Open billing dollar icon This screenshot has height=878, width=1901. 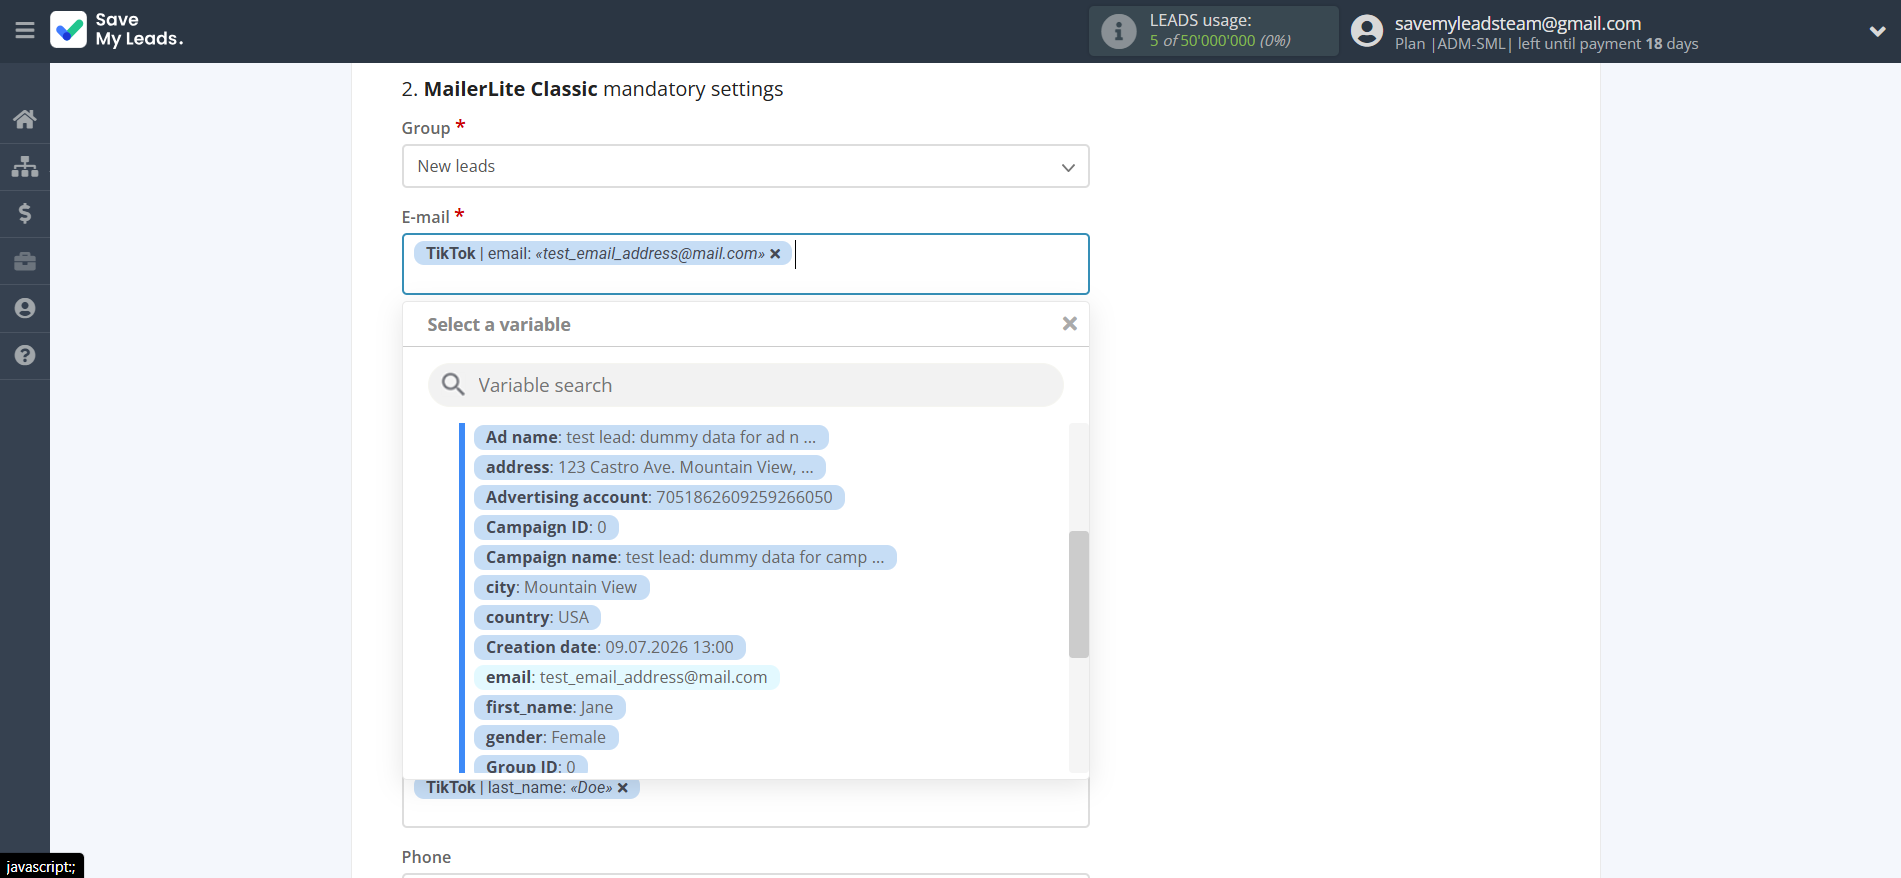[x=25, y=213]
